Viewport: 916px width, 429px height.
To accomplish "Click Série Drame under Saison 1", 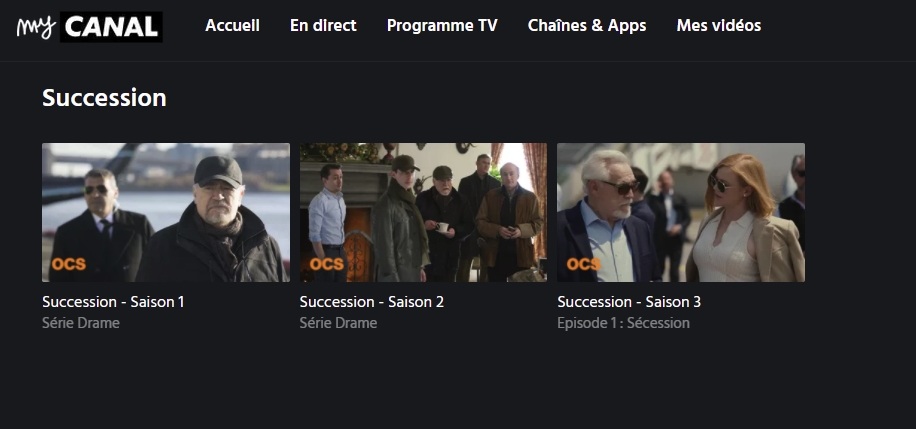I will coord(81,323).
